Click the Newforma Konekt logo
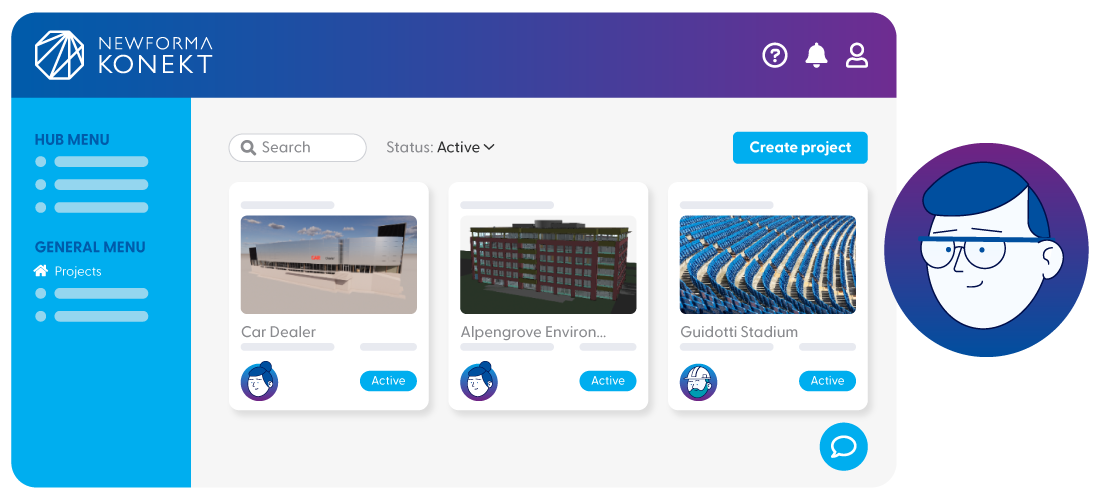 (123, 55)
